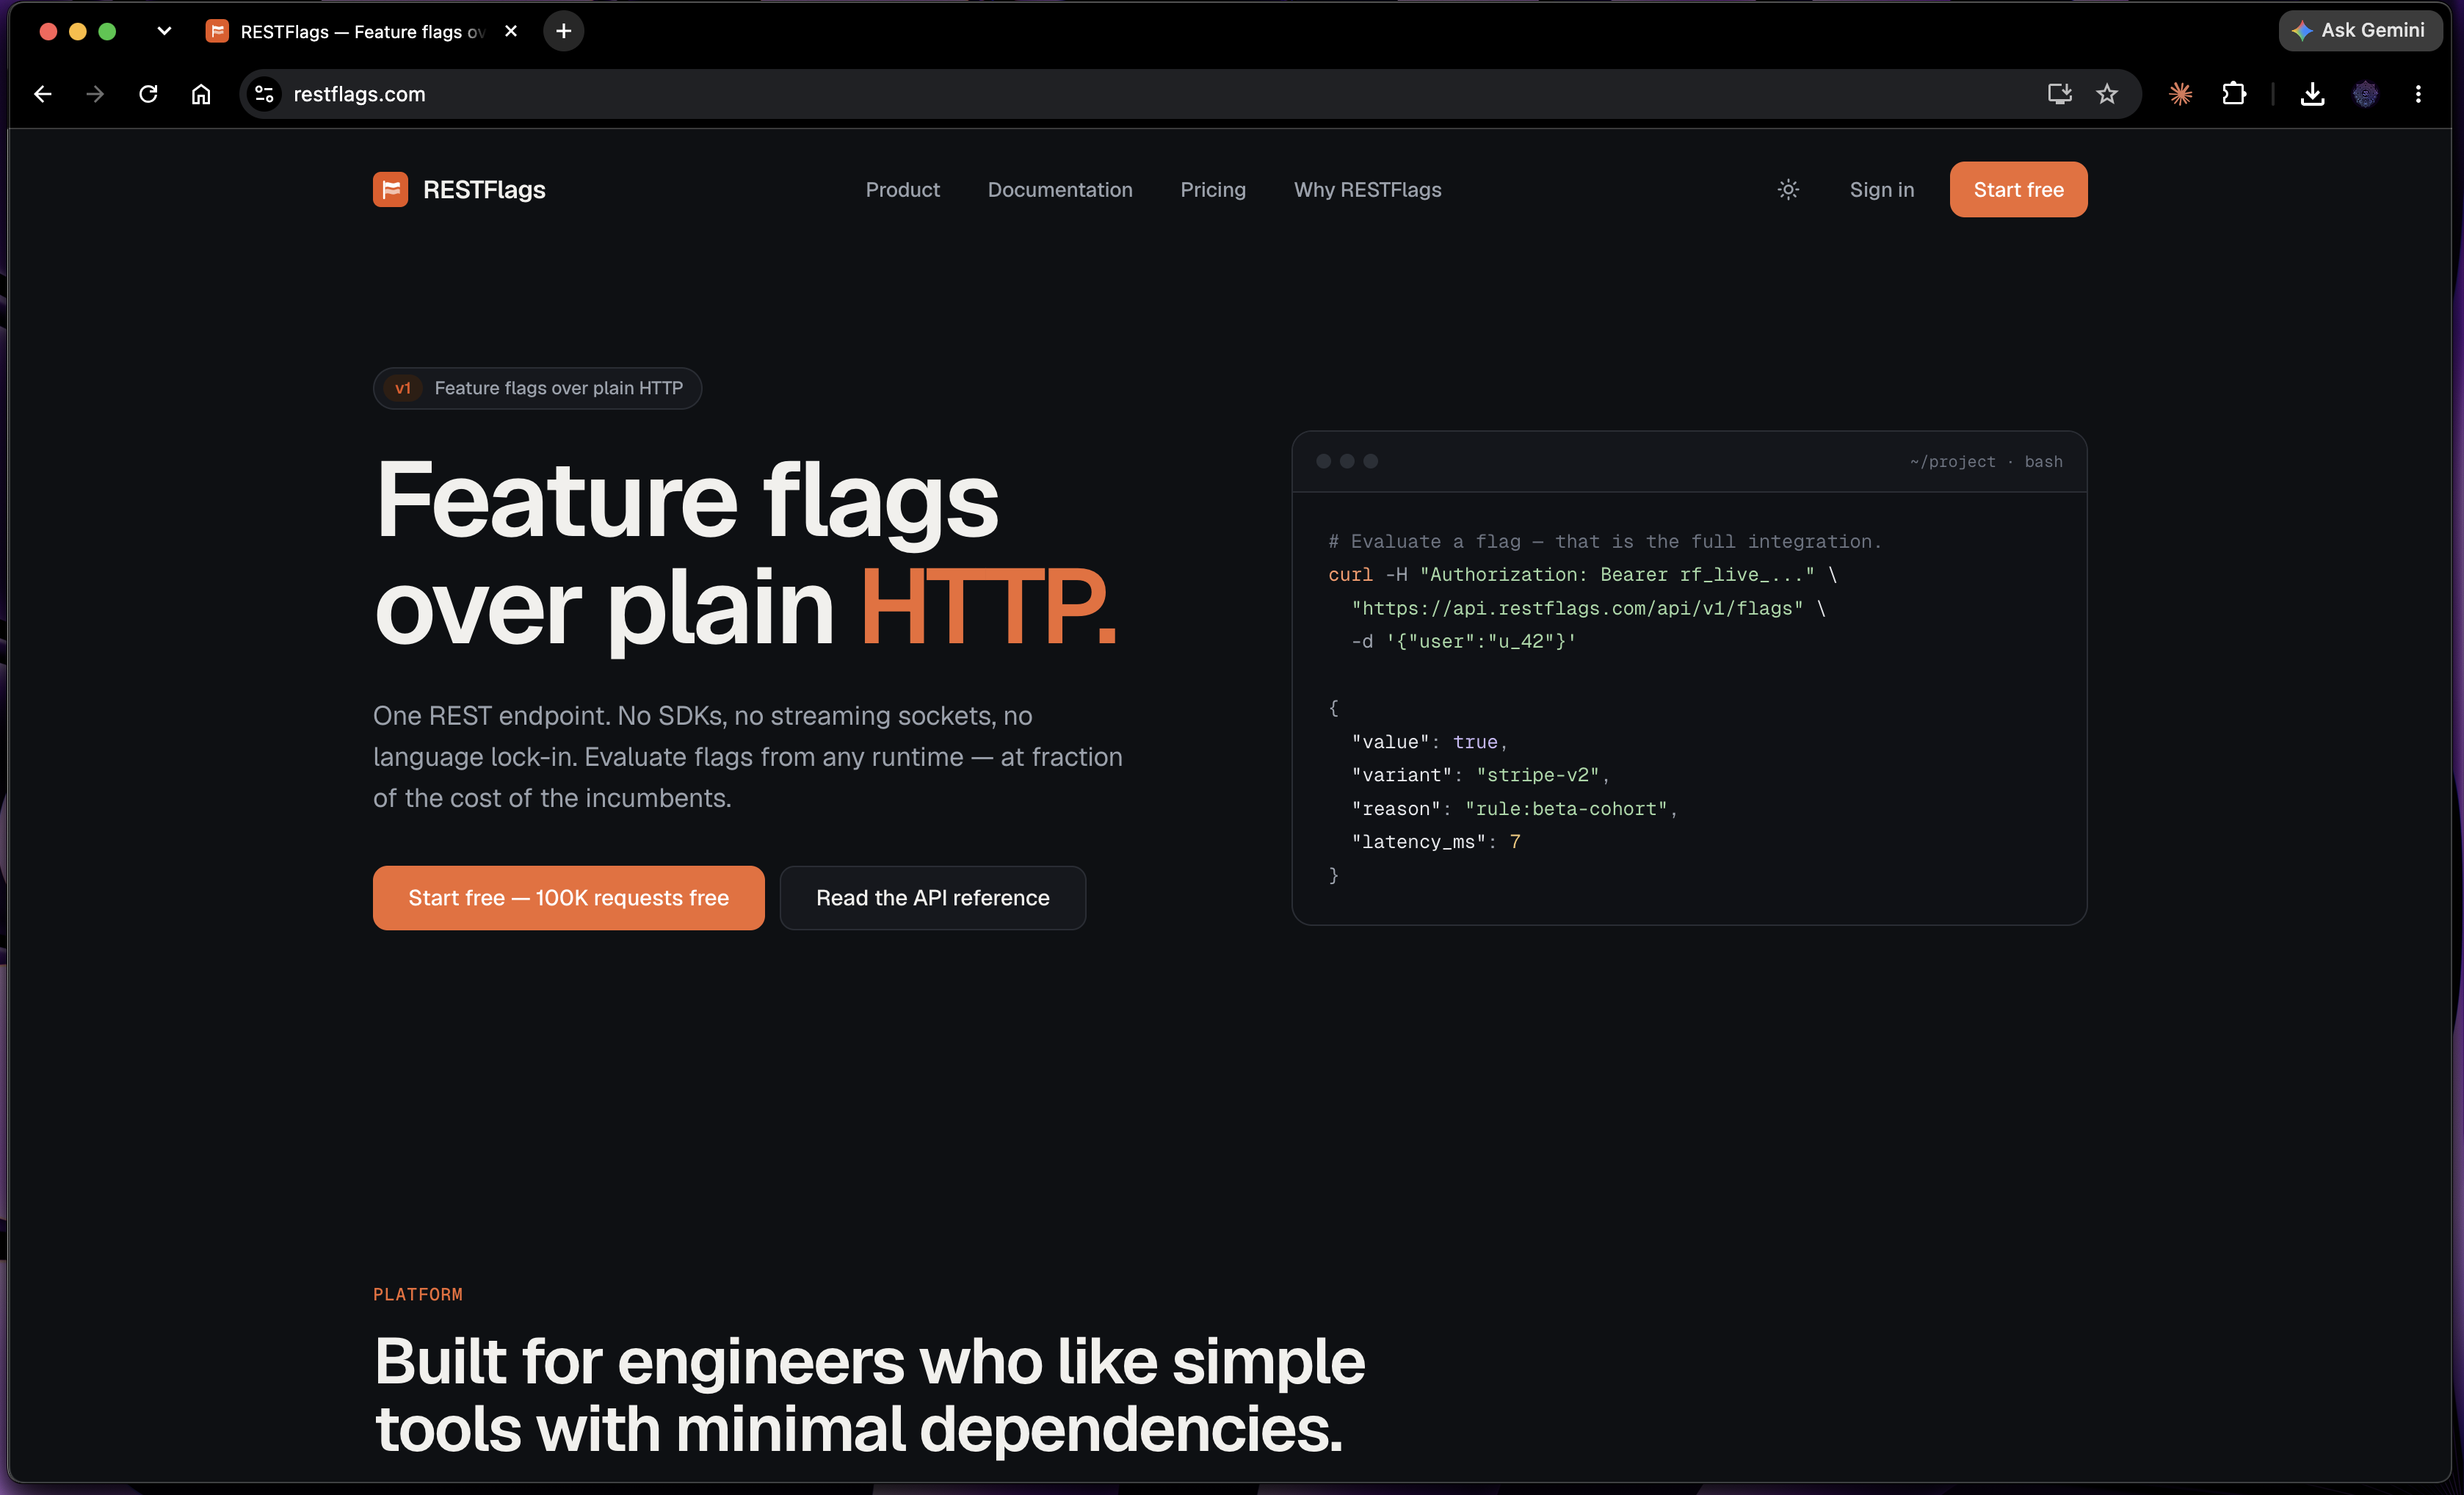Click the browser forward arrow
Screen dimensions: 2464x1495
point(95,94)
